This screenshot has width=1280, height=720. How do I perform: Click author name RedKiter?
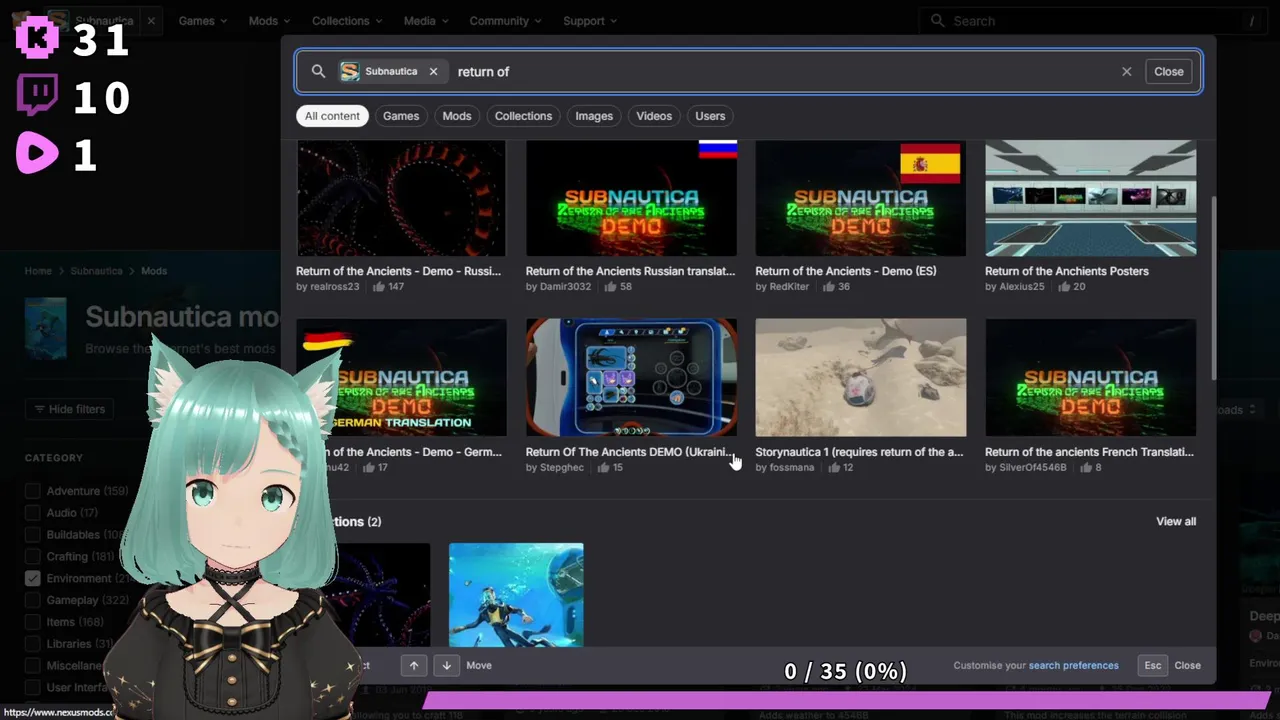pyautogui.click(x=789, y=287)
